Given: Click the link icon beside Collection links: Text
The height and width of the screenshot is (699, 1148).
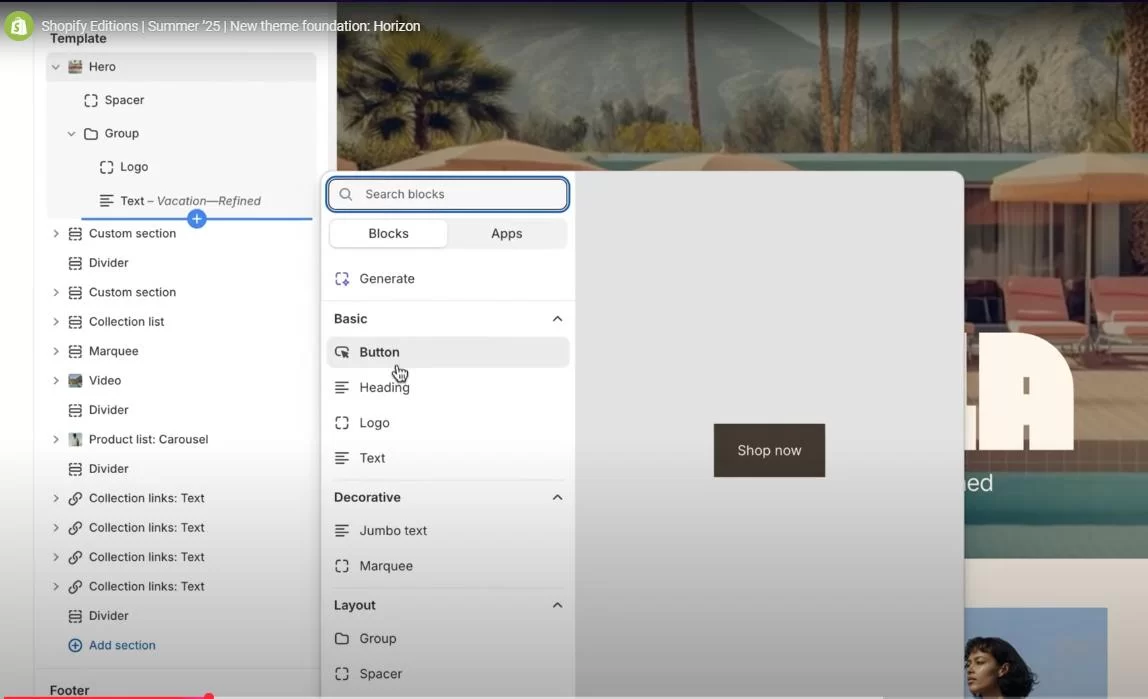Looking at the screenshot, I should click(x=75, y=497).
